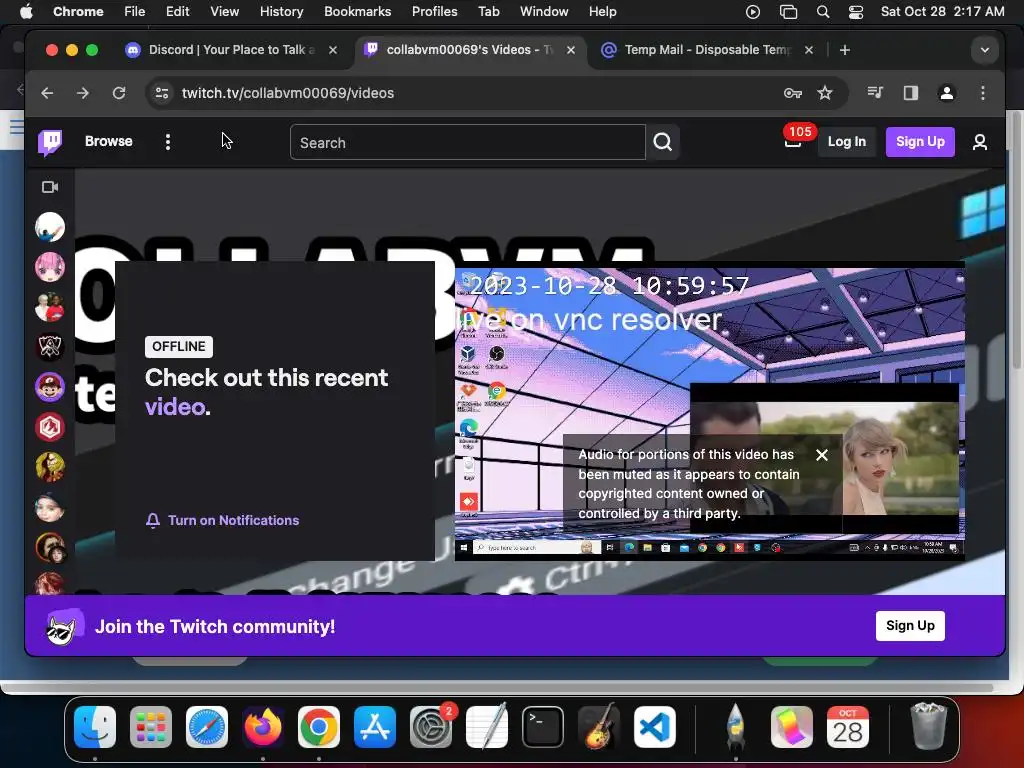1024x768 pixels.
Task: Launch Firefox from the Dock
Action: click(x=263, y=727)
